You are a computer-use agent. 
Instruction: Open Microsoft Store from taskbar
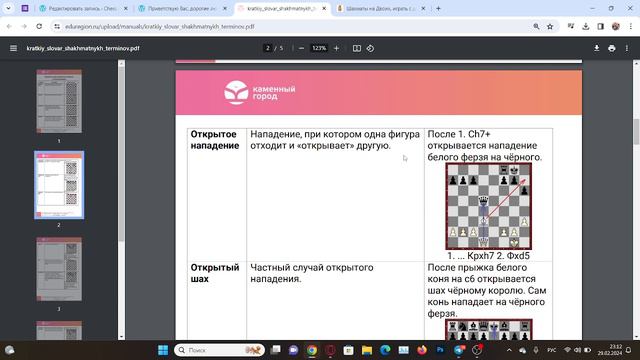point(348,350)
